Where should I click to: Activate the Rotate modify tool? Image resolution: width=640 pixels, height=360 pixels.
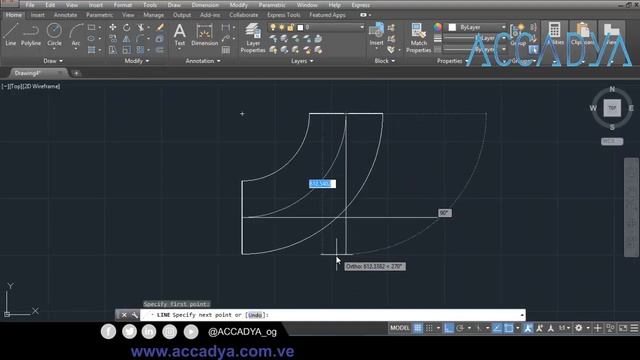click(x=127, y=27)
